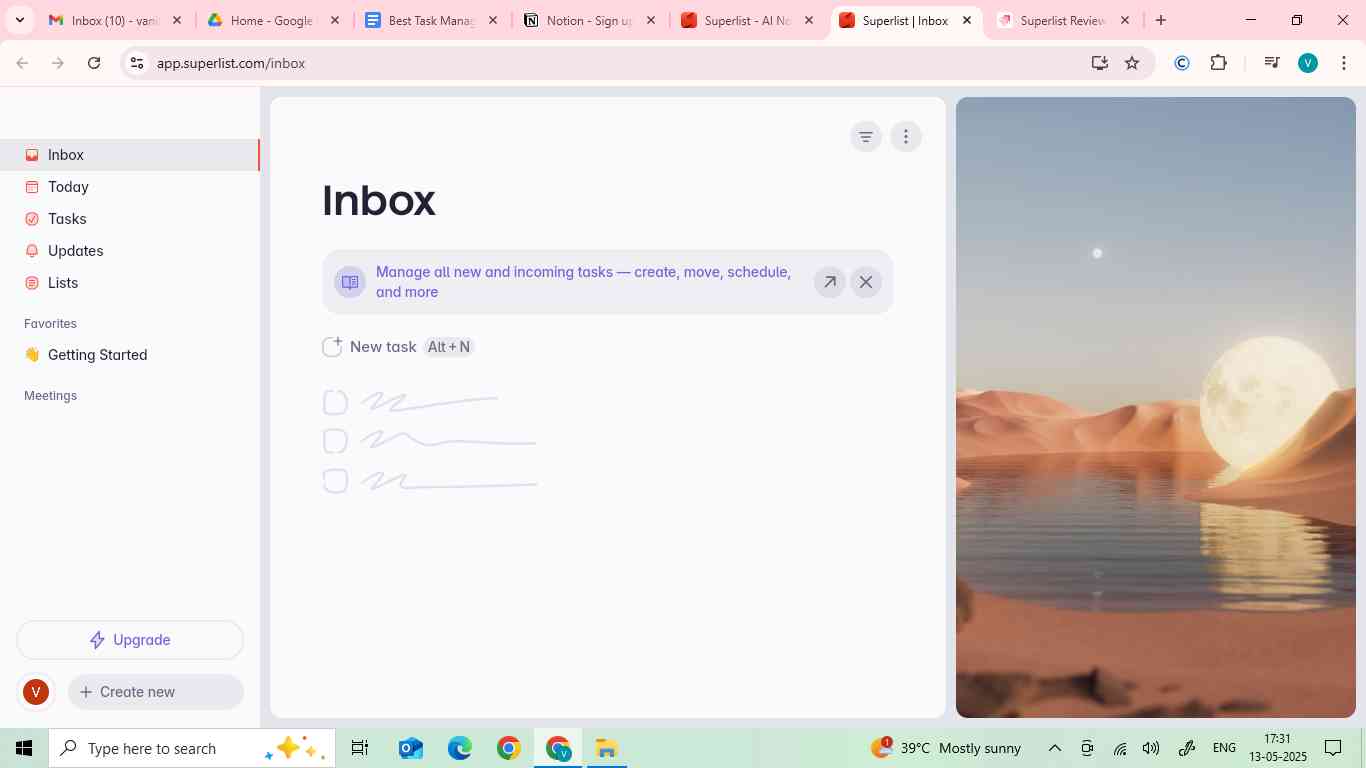Open the user avatar profile in sidebar
Viewport: 1366px width, 768px height.
coord(36,692)
